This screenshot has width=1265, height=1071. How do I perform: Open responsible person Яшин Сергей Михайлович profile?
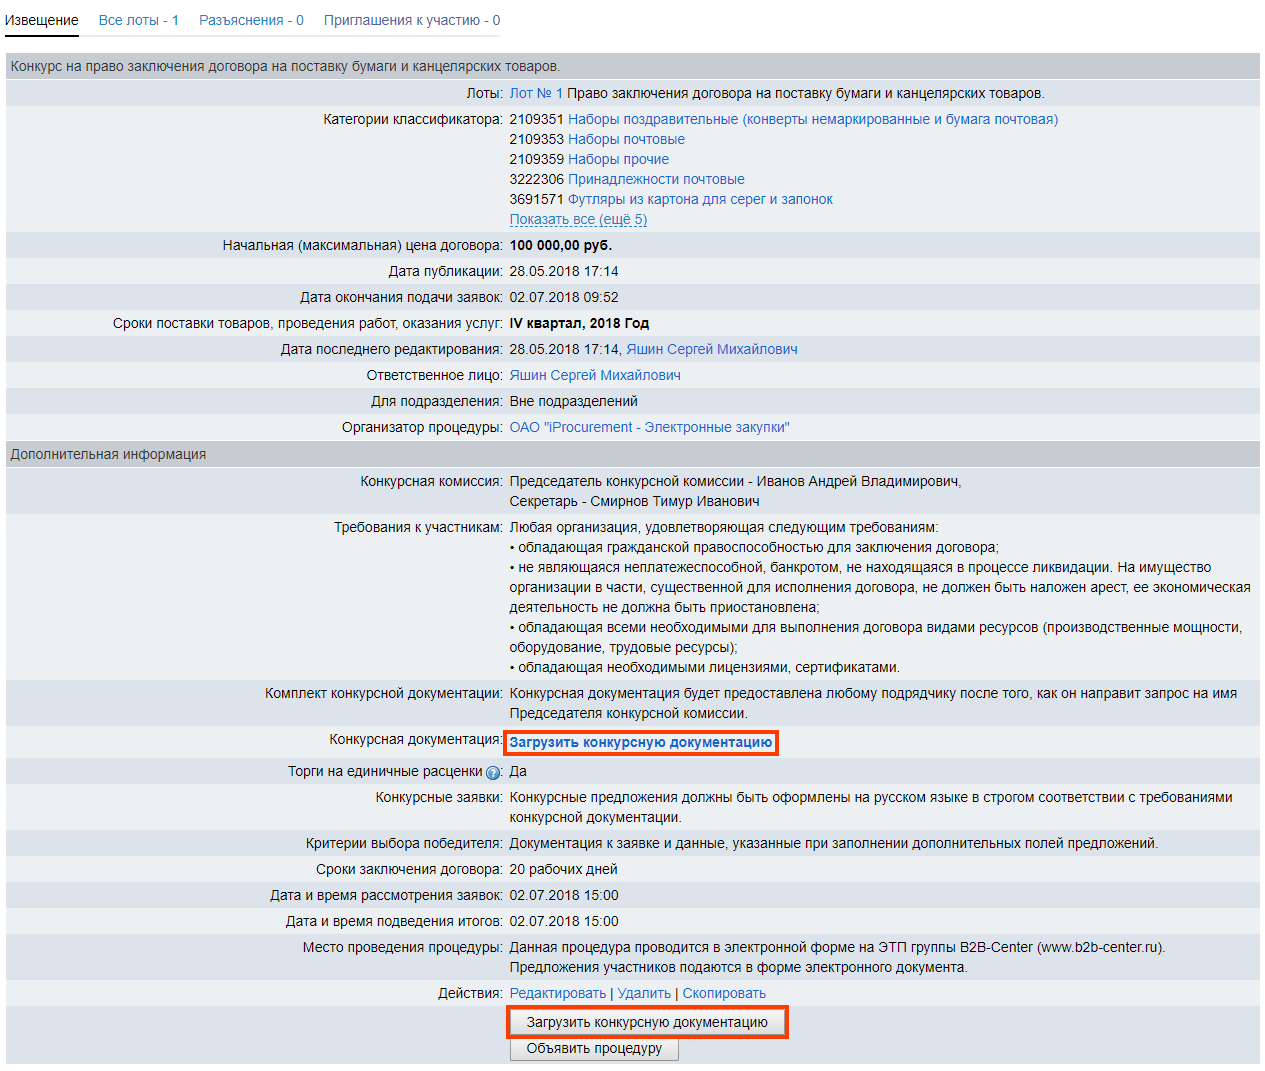[x=595, y=375]
